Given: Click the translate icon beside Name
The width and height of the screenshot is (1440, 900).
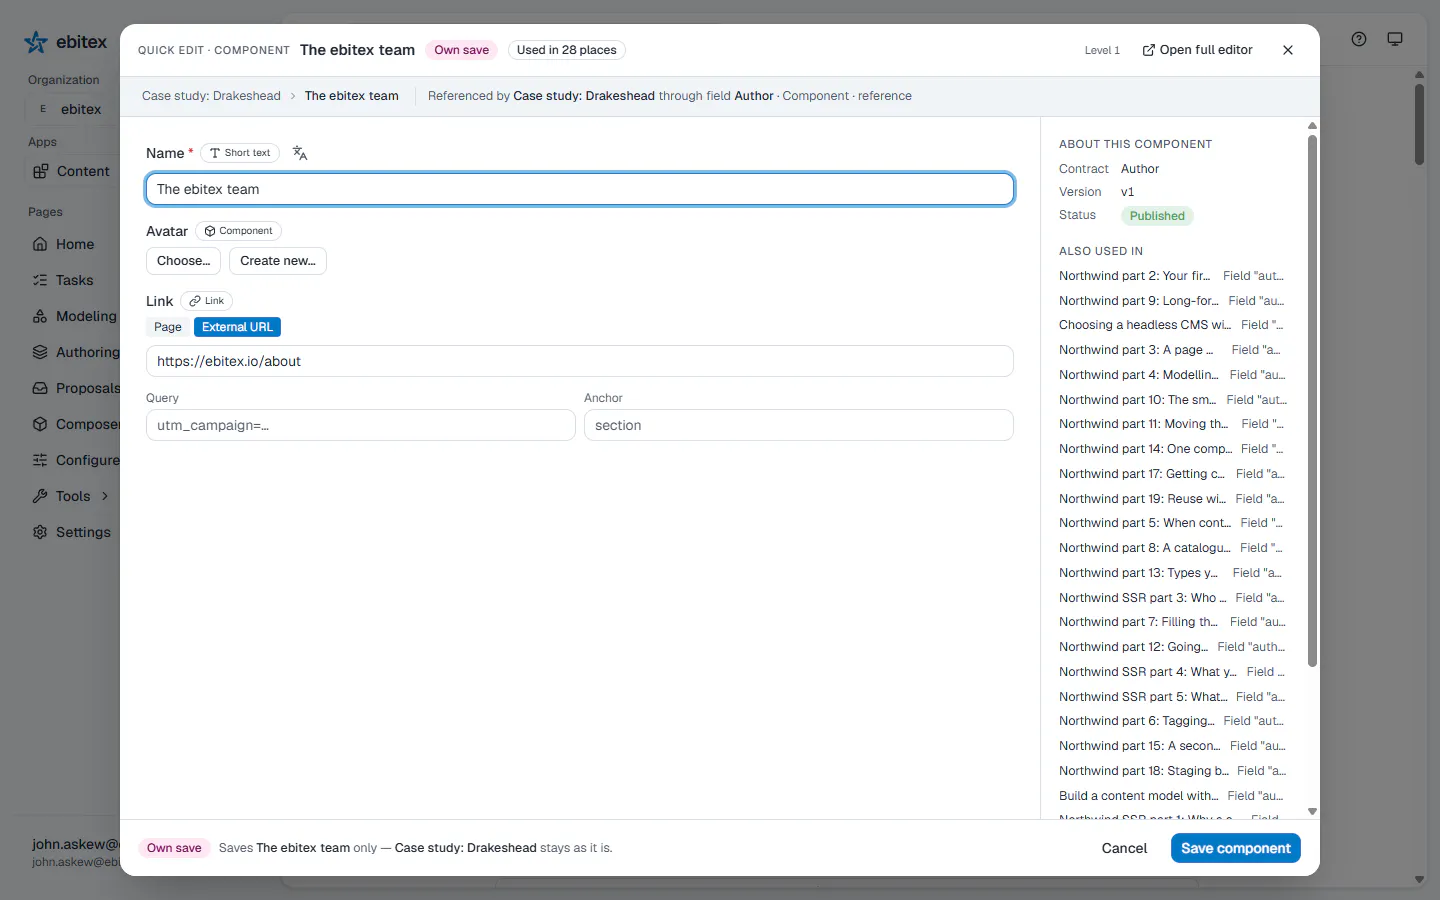Looking at the screenshot, I should pyautogui.click(x=300, y=153).
